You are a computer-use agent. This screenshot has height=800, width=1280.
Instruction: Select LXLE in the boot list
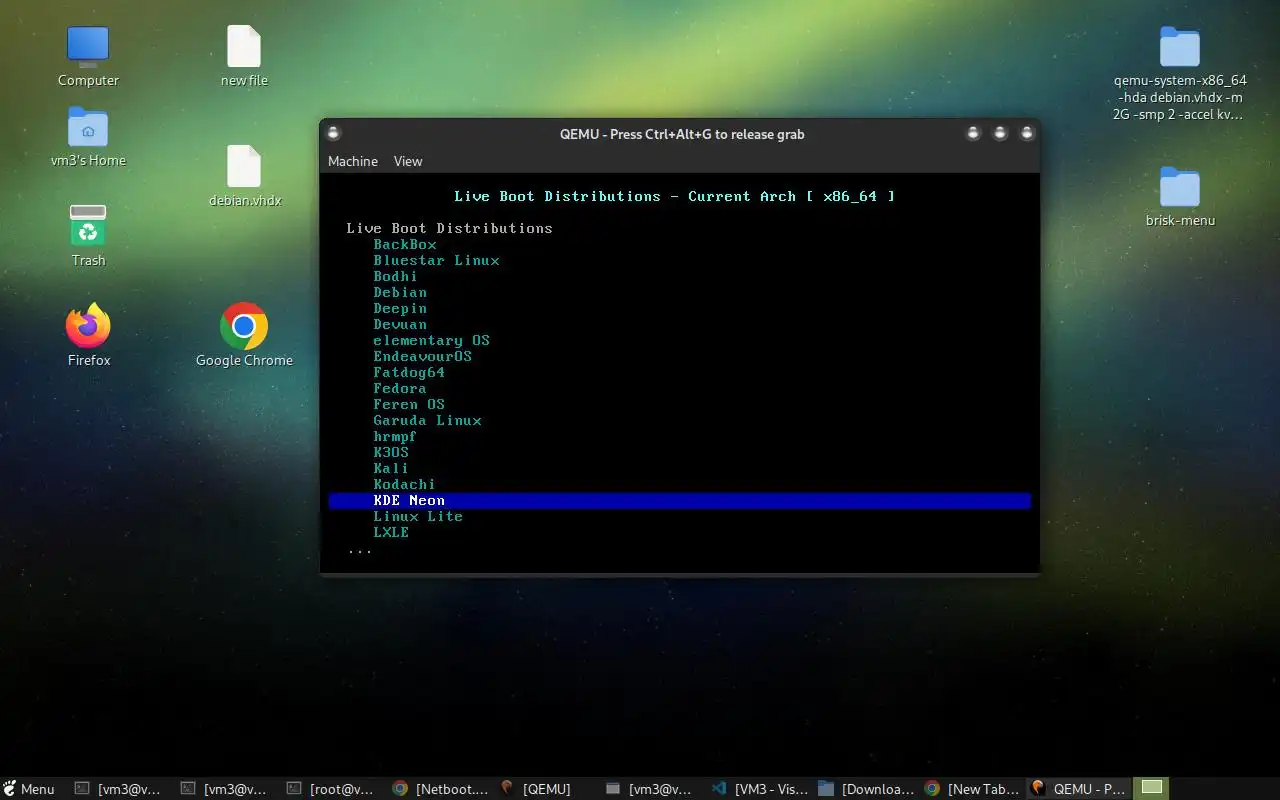click(x=391, y=532)
